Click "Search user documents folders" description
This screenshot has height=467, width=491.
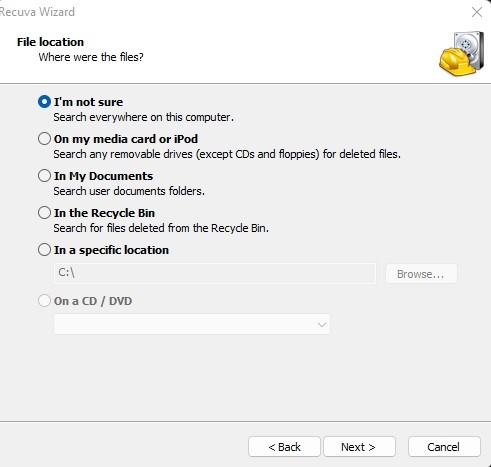(129, 191)
